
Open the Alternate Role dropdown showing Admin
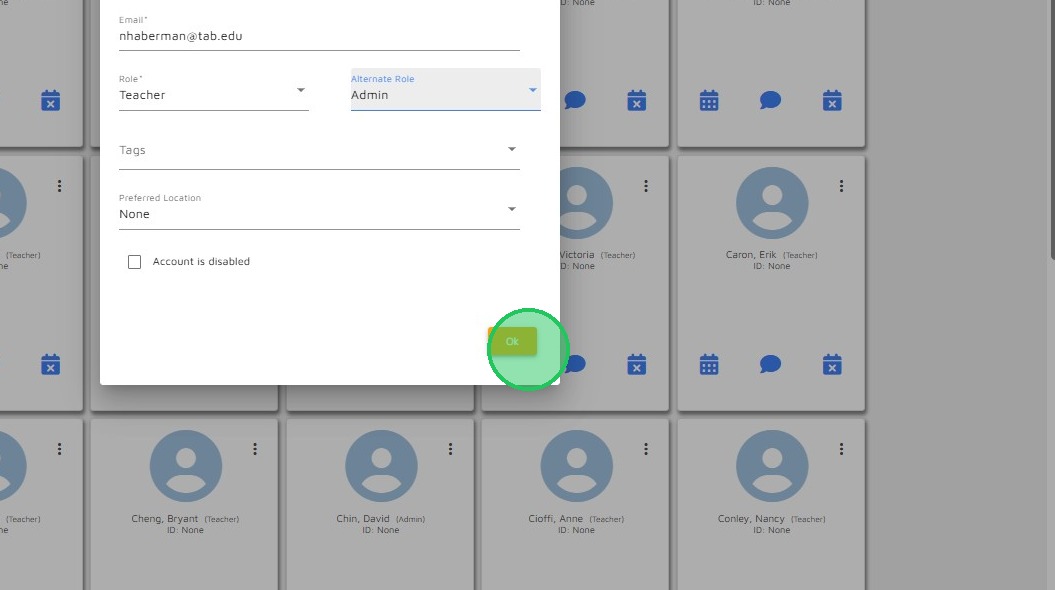click(445, 90)
